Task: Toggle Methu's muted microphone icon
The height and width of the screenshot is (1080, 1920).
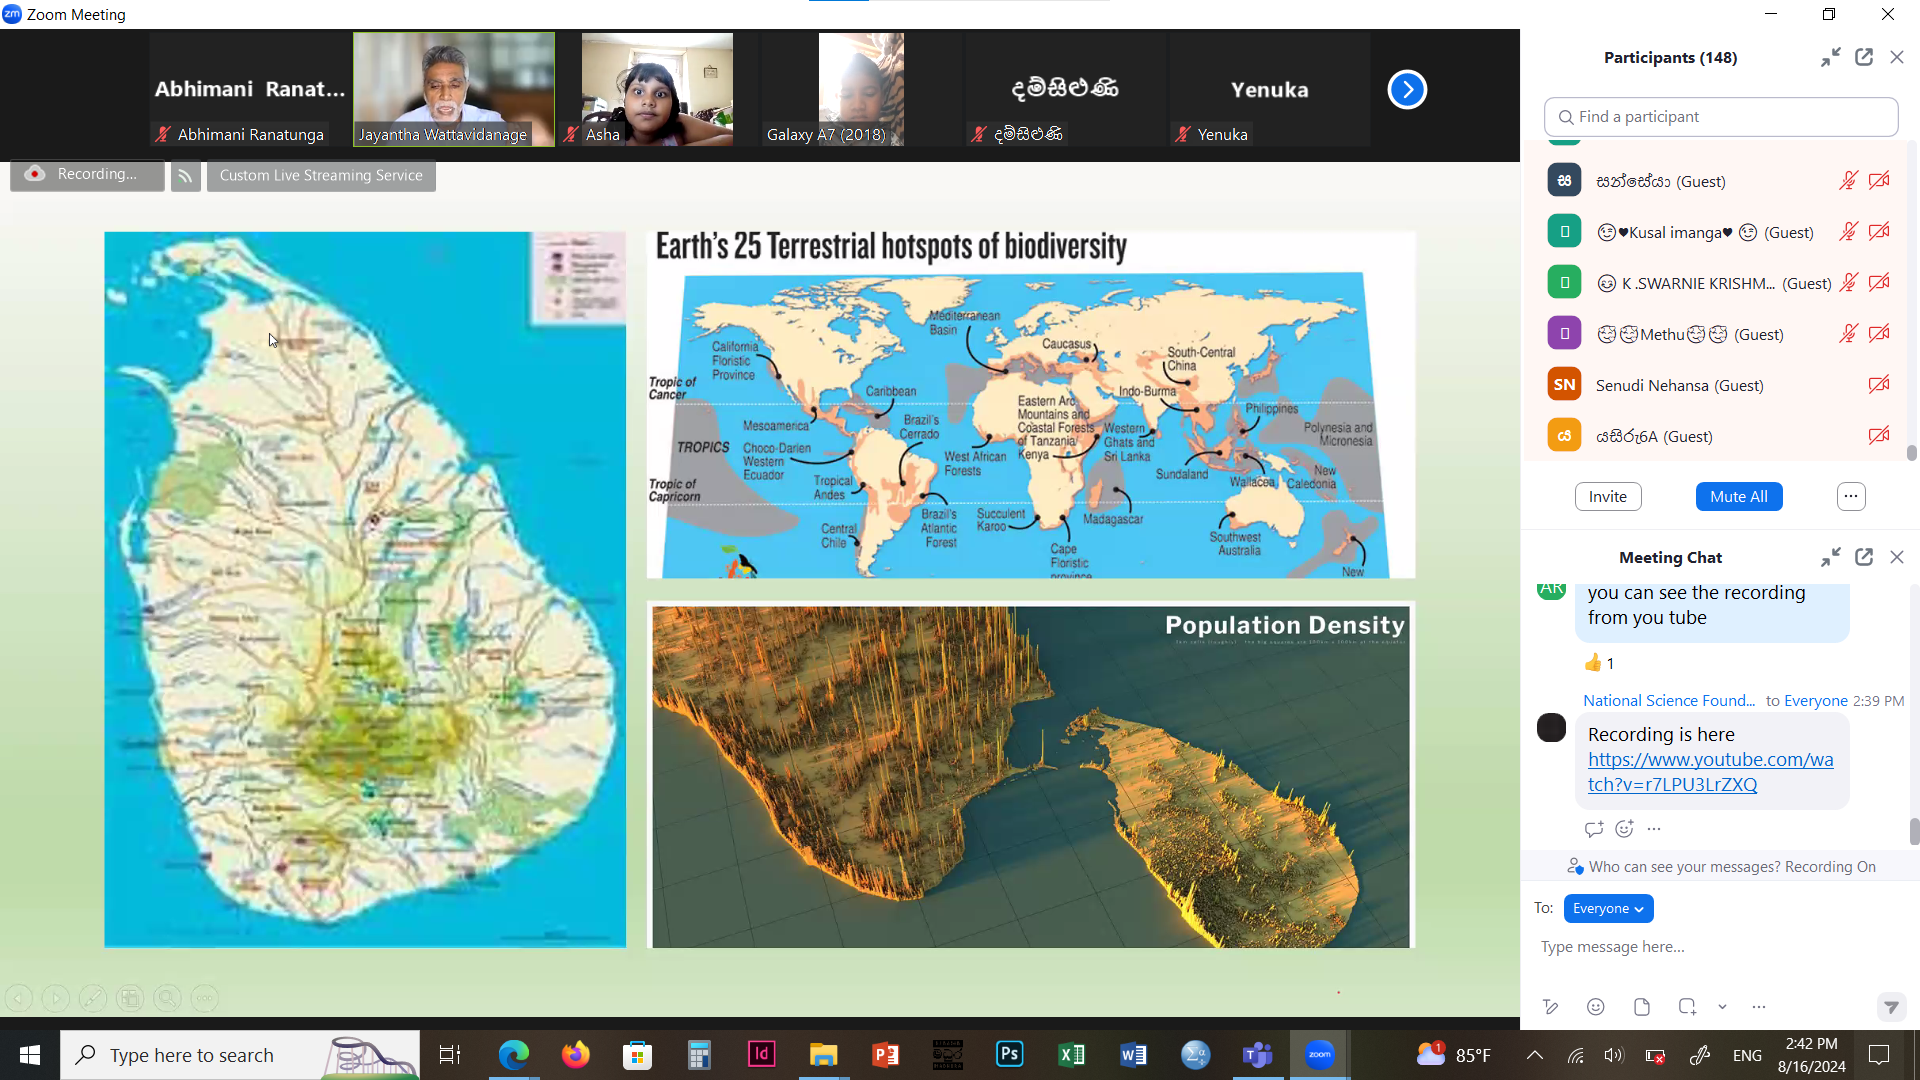Action: point(1848,334)
